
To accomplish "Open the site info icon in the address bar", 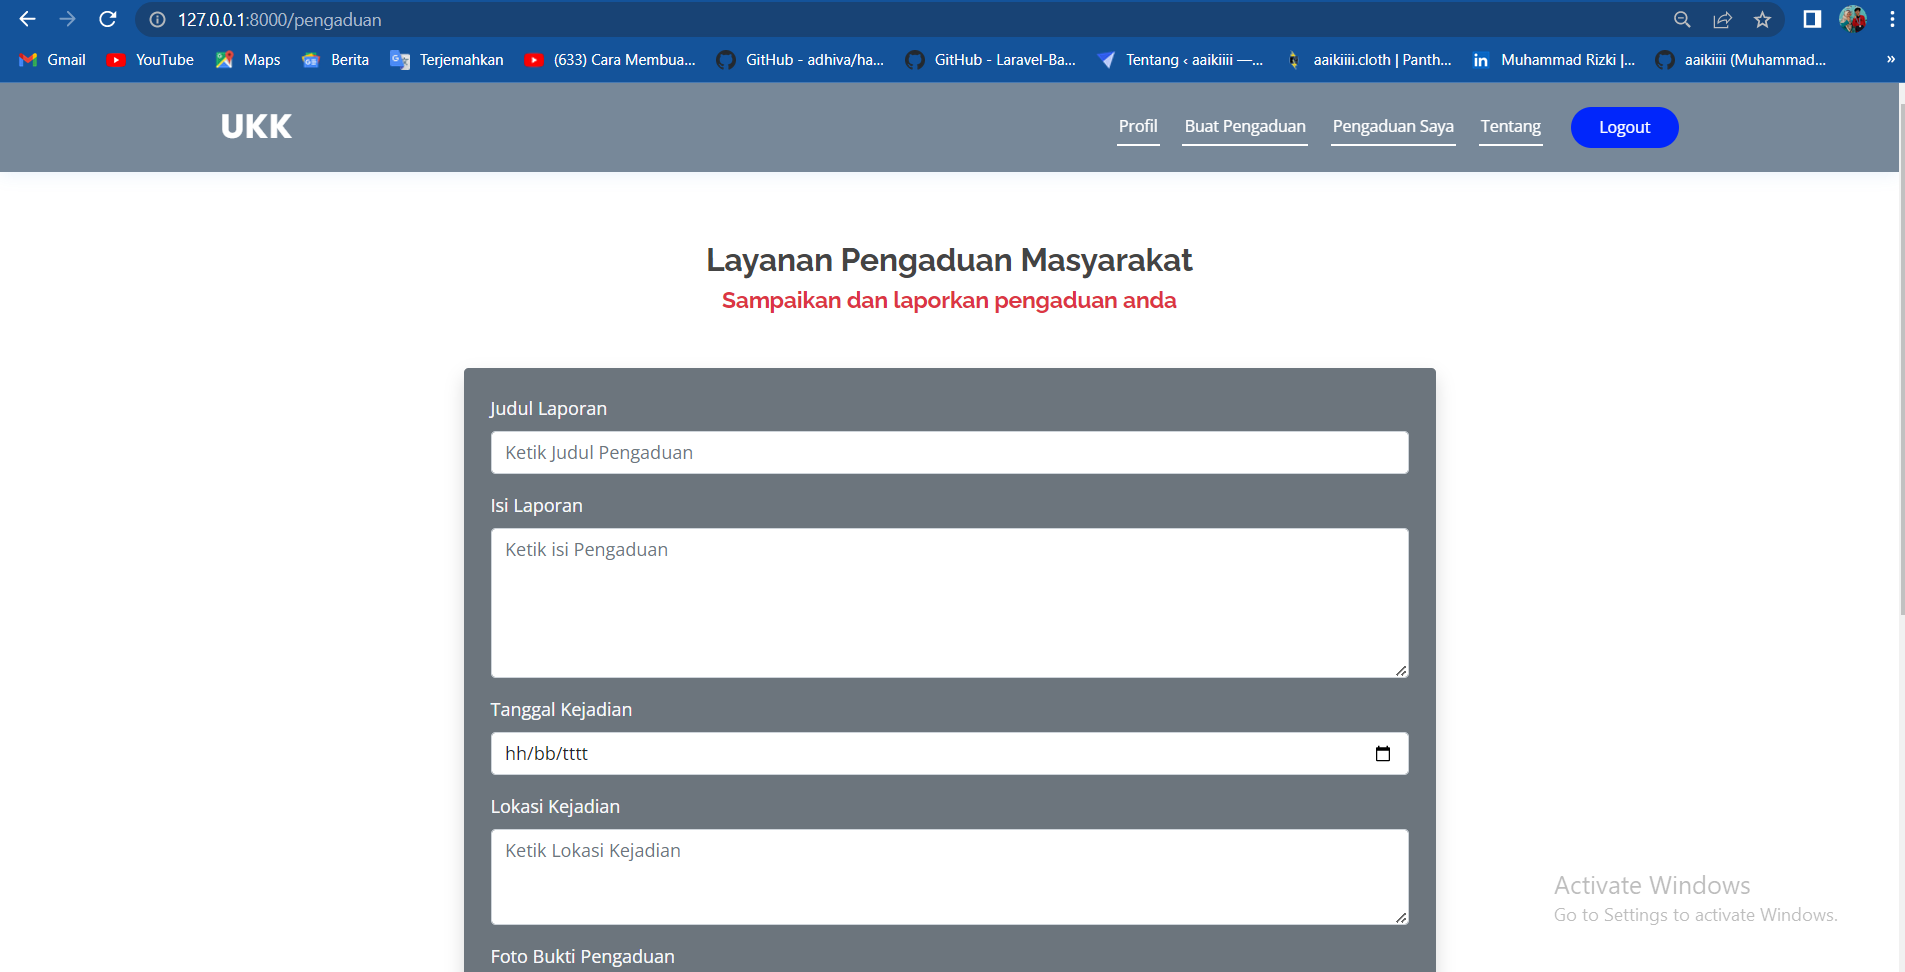I will pos(157,20).
